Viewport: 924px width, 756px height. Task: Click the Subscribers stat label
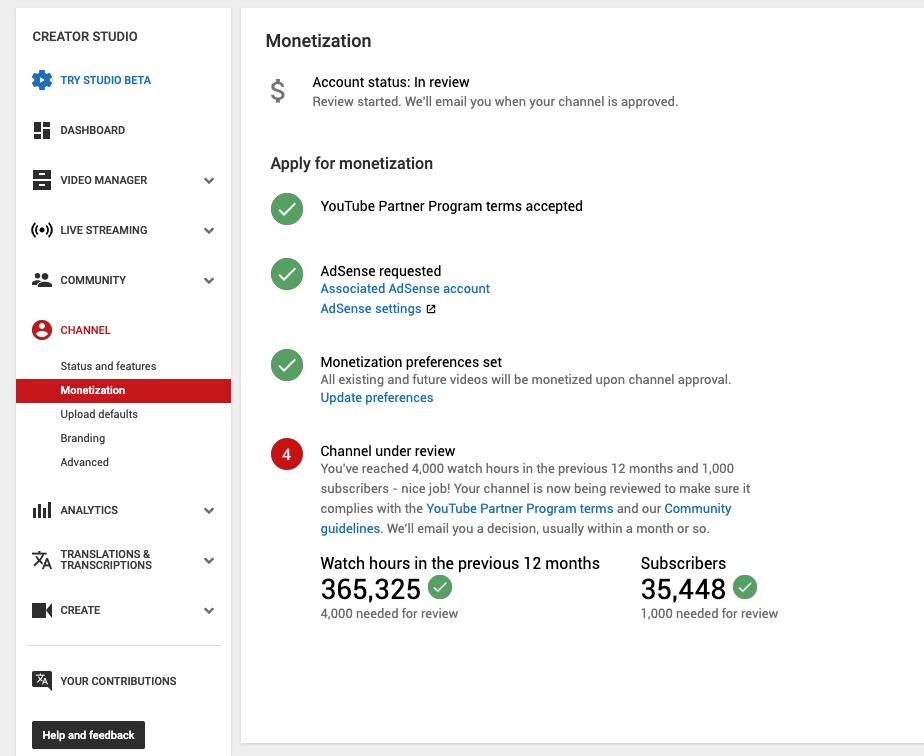683,563
